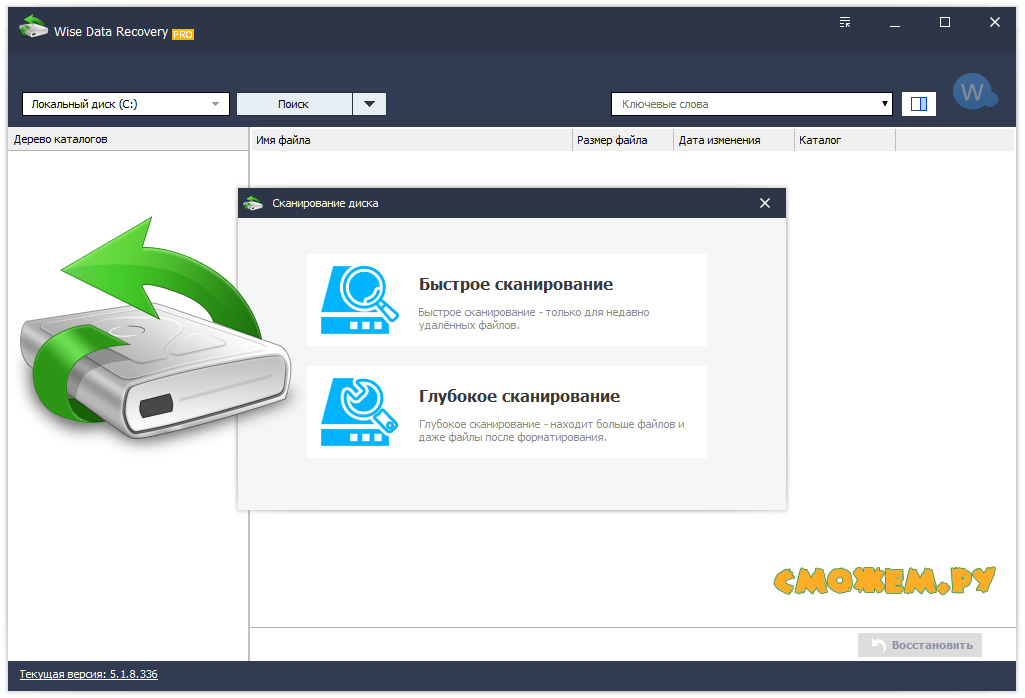Screen dimensions: 1025x698
Task: Click the Wise Data Recovery logo icon
Action: 33,27
